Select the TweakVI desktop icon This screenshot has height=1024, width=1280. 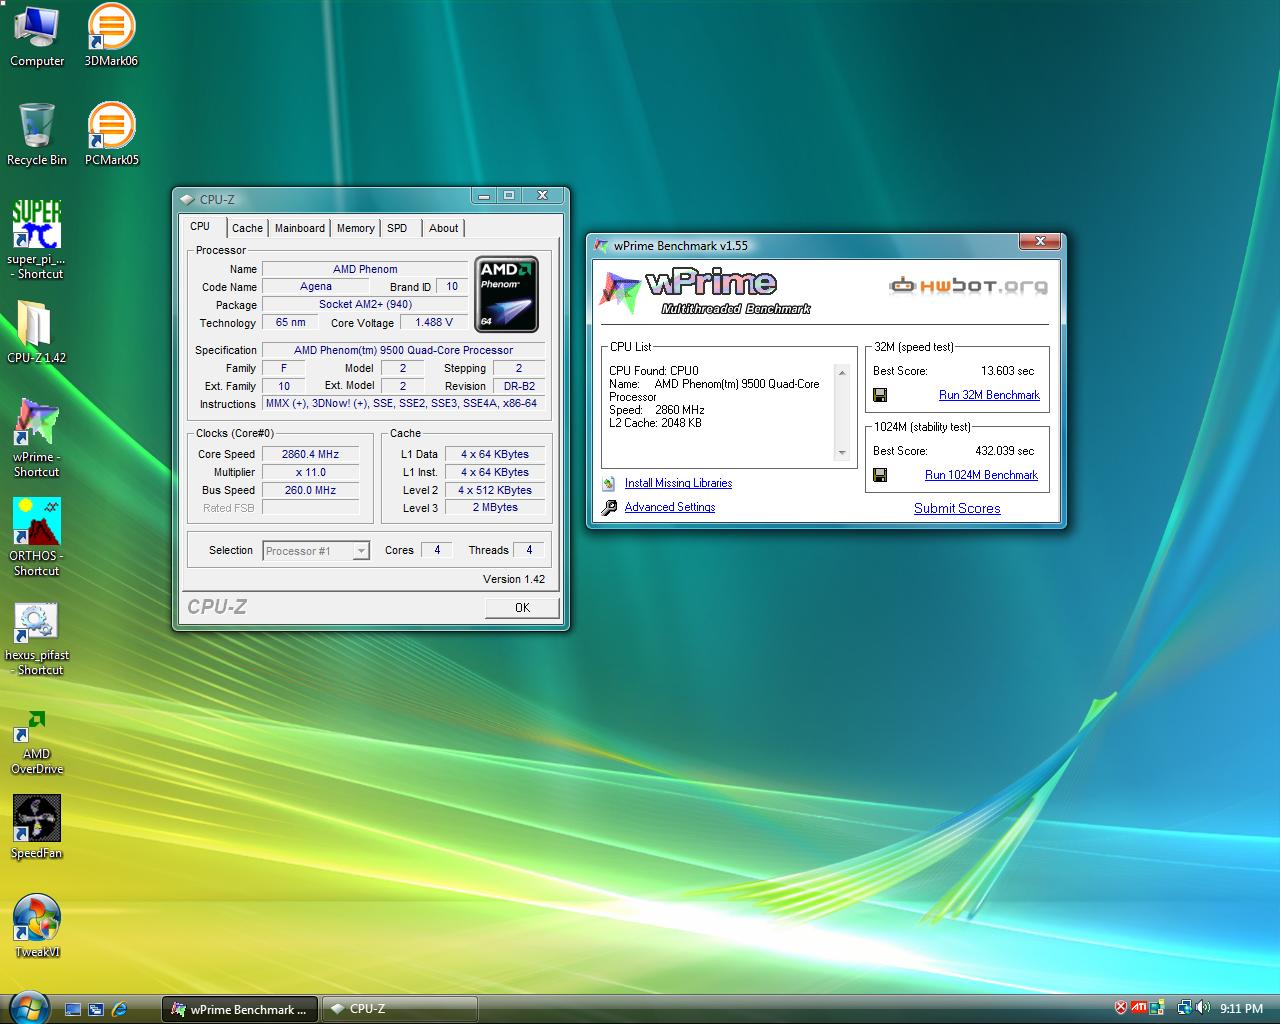(x=37, y=926)
